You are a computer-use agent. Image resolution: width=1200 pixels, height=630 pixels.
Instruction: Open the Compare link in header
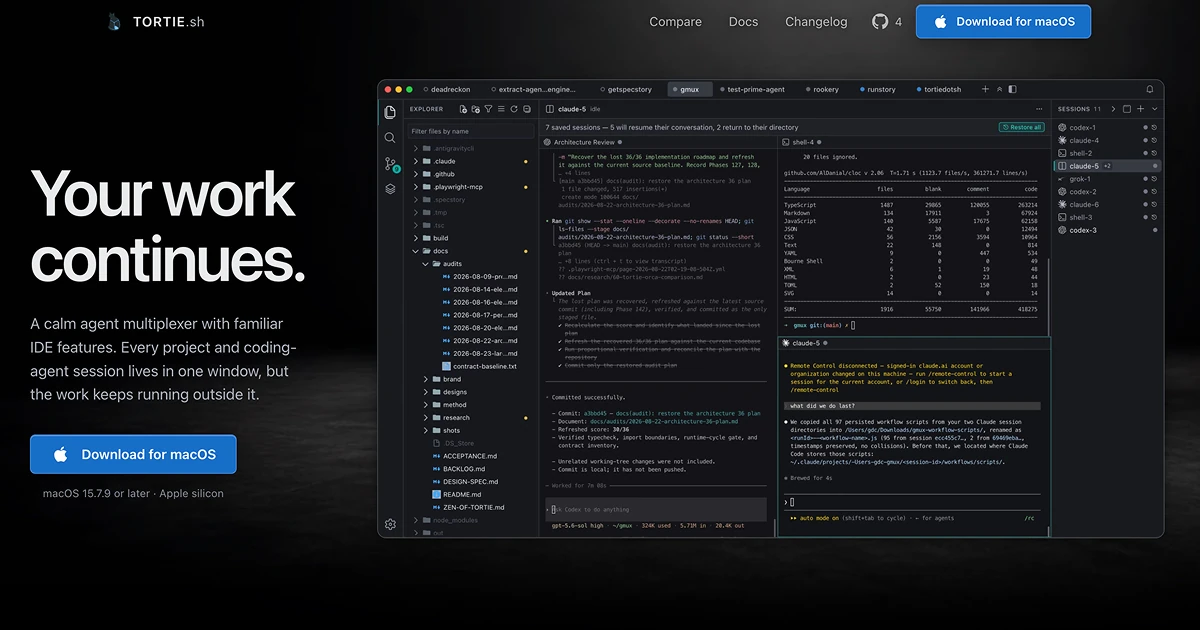click(x=675, y=21)
